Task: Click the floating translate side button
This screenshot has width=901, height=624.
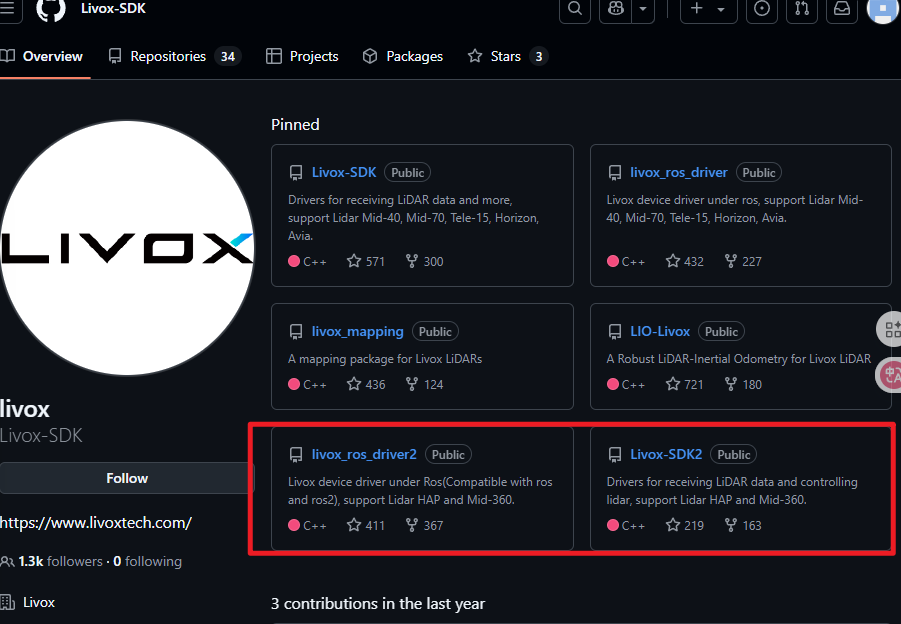Action: [890, 375]
